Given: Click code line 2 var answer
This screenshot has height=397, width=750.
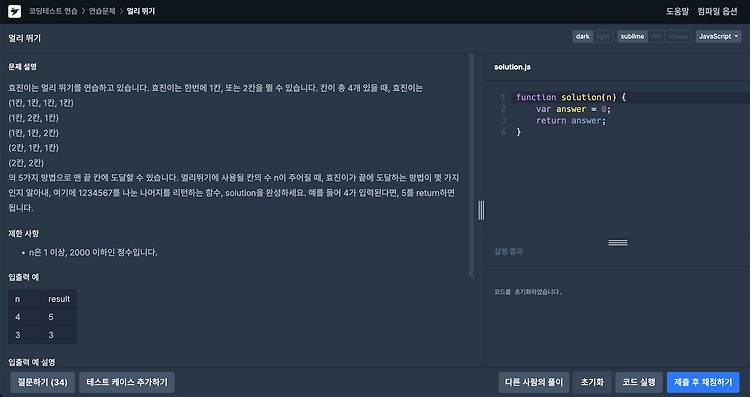Looking at the screenshot, I should click(574, 109).
